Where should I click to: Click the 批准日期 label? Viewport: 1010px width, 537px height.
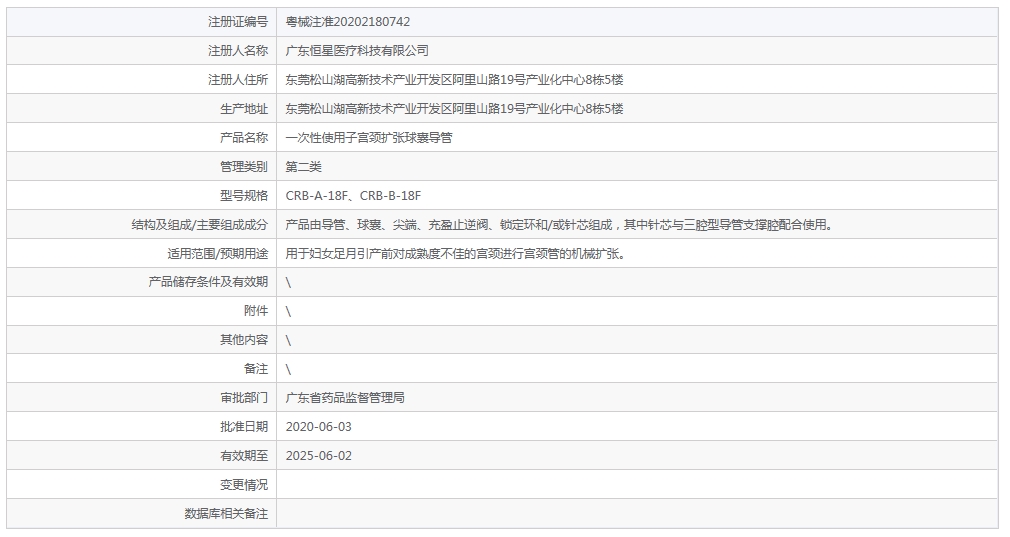click(x=243, y=427)
